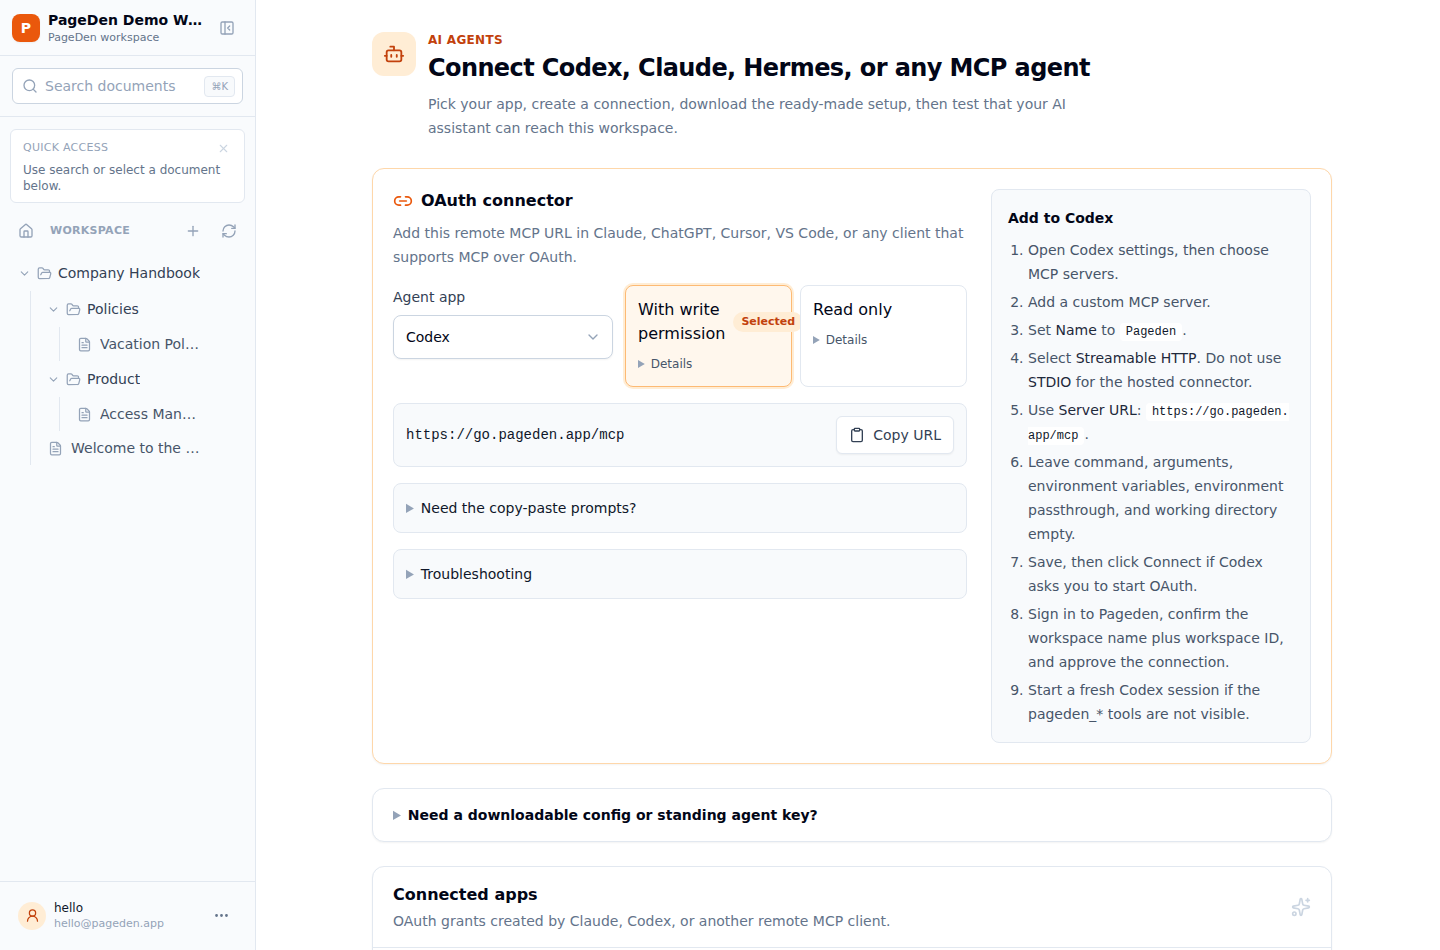This screenshot has height=950, width=1440.
Task: Expand Need the copy-paste prompts section
Action: (680, 508)
